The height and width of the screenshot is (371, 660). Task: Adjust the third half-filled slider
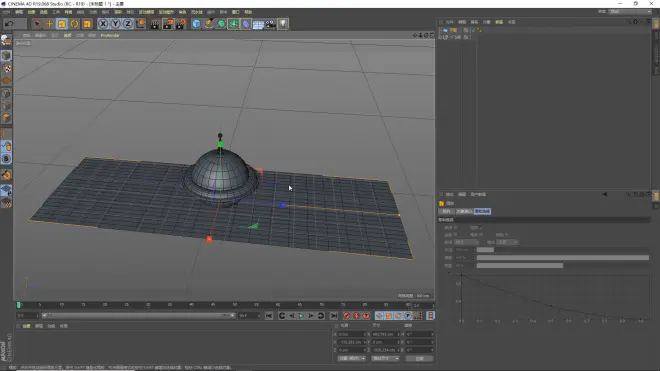(520, 265)
